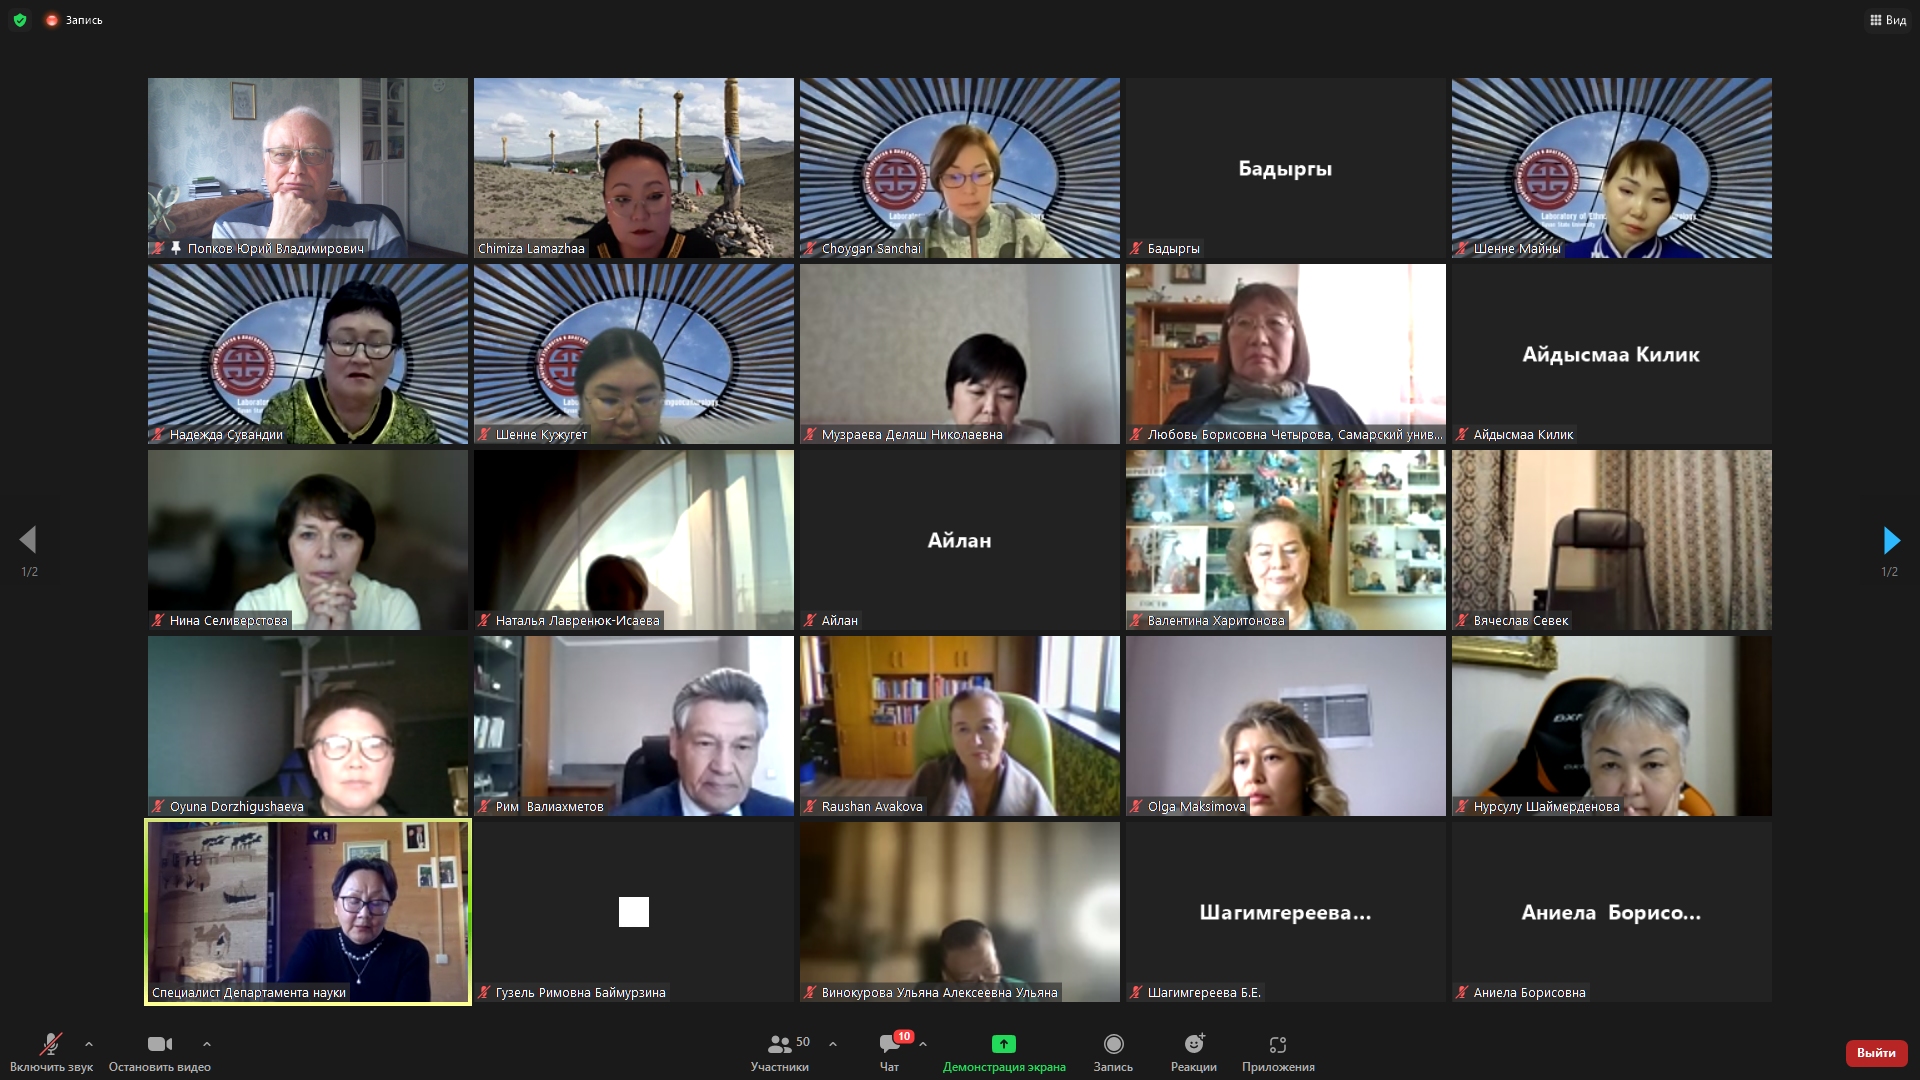Click the Record icon in bottom toolbar
This screenshot has width=1920, height=1080.
pos(1113,1044)
